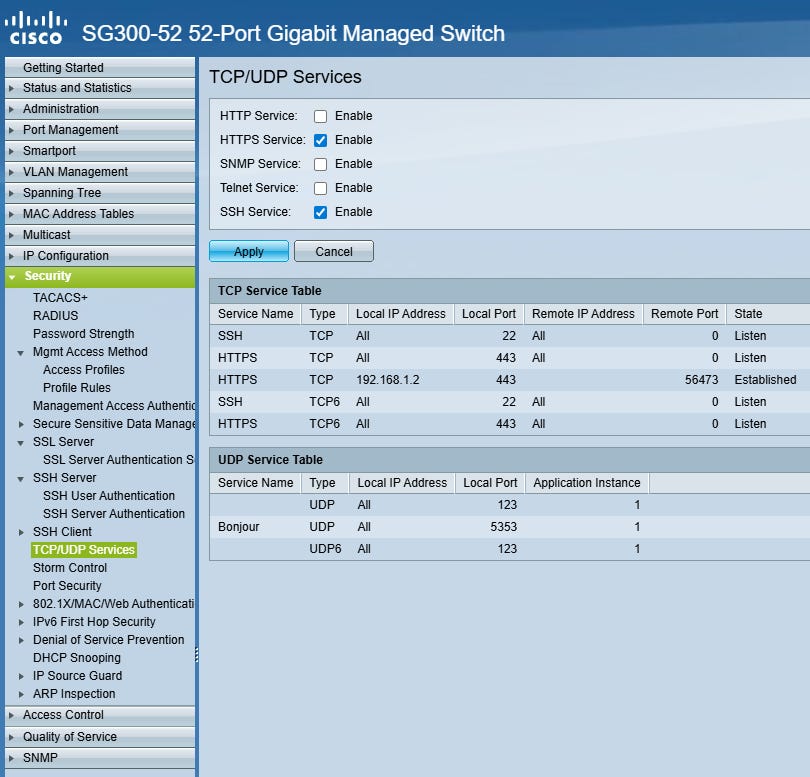The height and width of the screenshot is (777, 810).
Task: Select highlighted TCP/UDP Services item
Action: coord(84,550)
